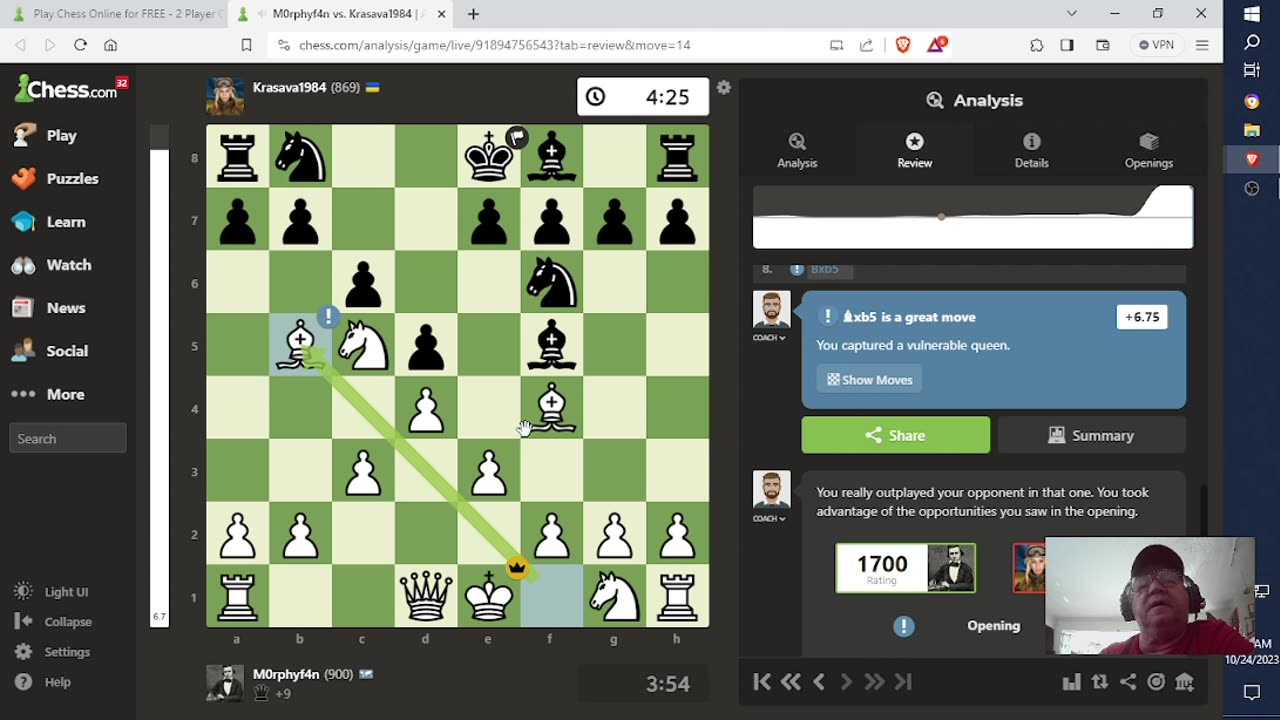Toggle the browser sidebar panel

[1067, 45]
